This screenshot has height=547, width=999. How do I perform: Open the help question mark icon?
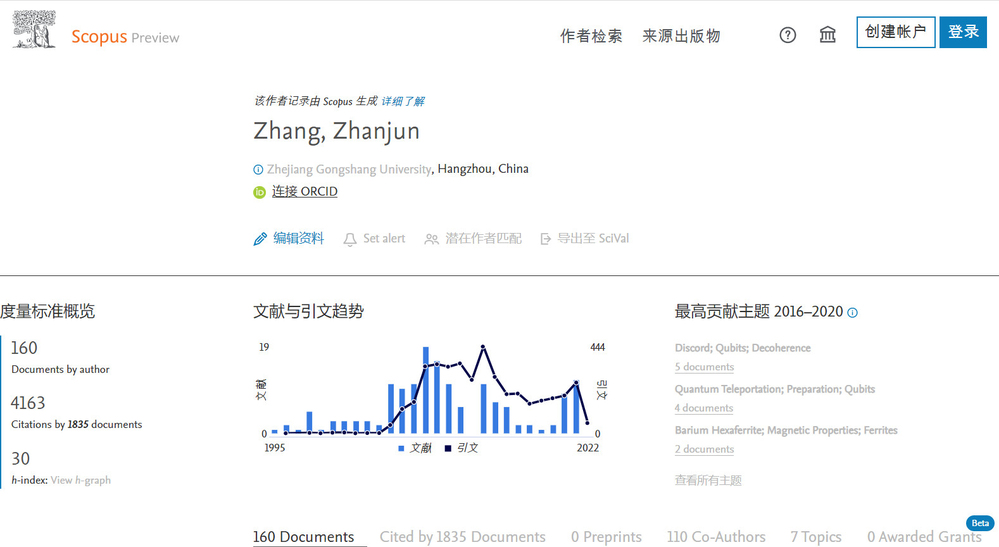coord(788,35)
